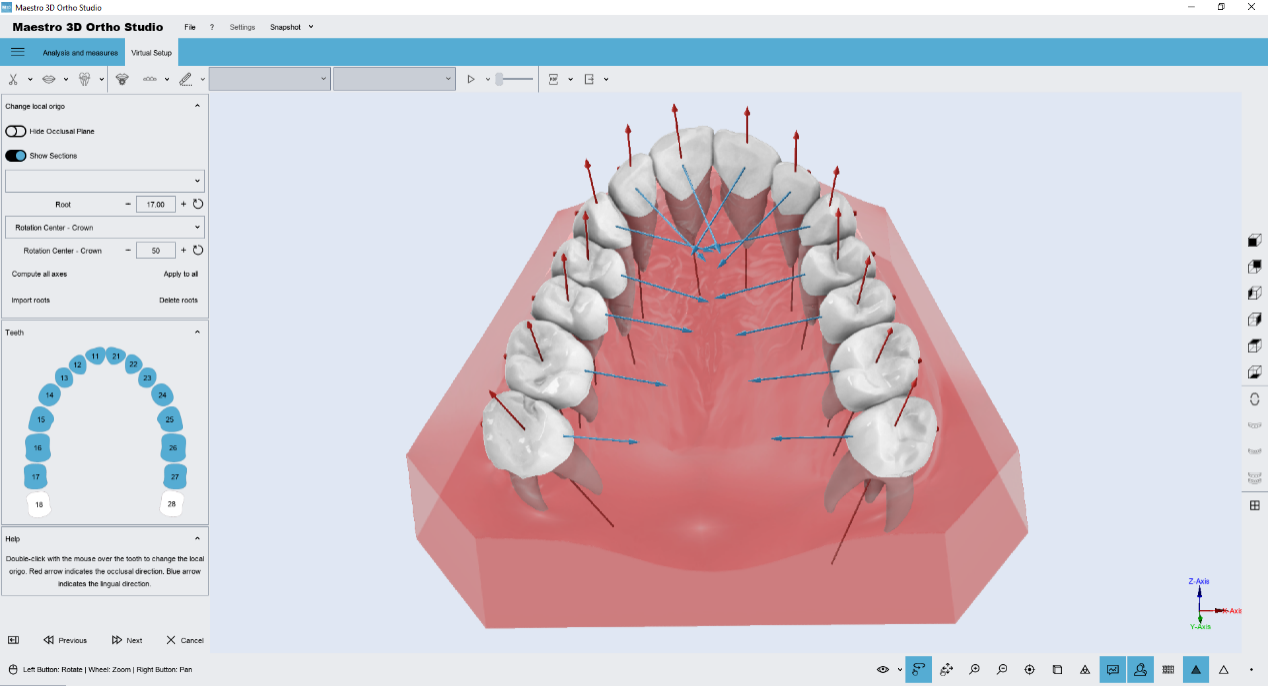Click the rotate view loop icon on right
Screen dimensions: 1268x686
pyautogui.click(x=1254, y=399)
